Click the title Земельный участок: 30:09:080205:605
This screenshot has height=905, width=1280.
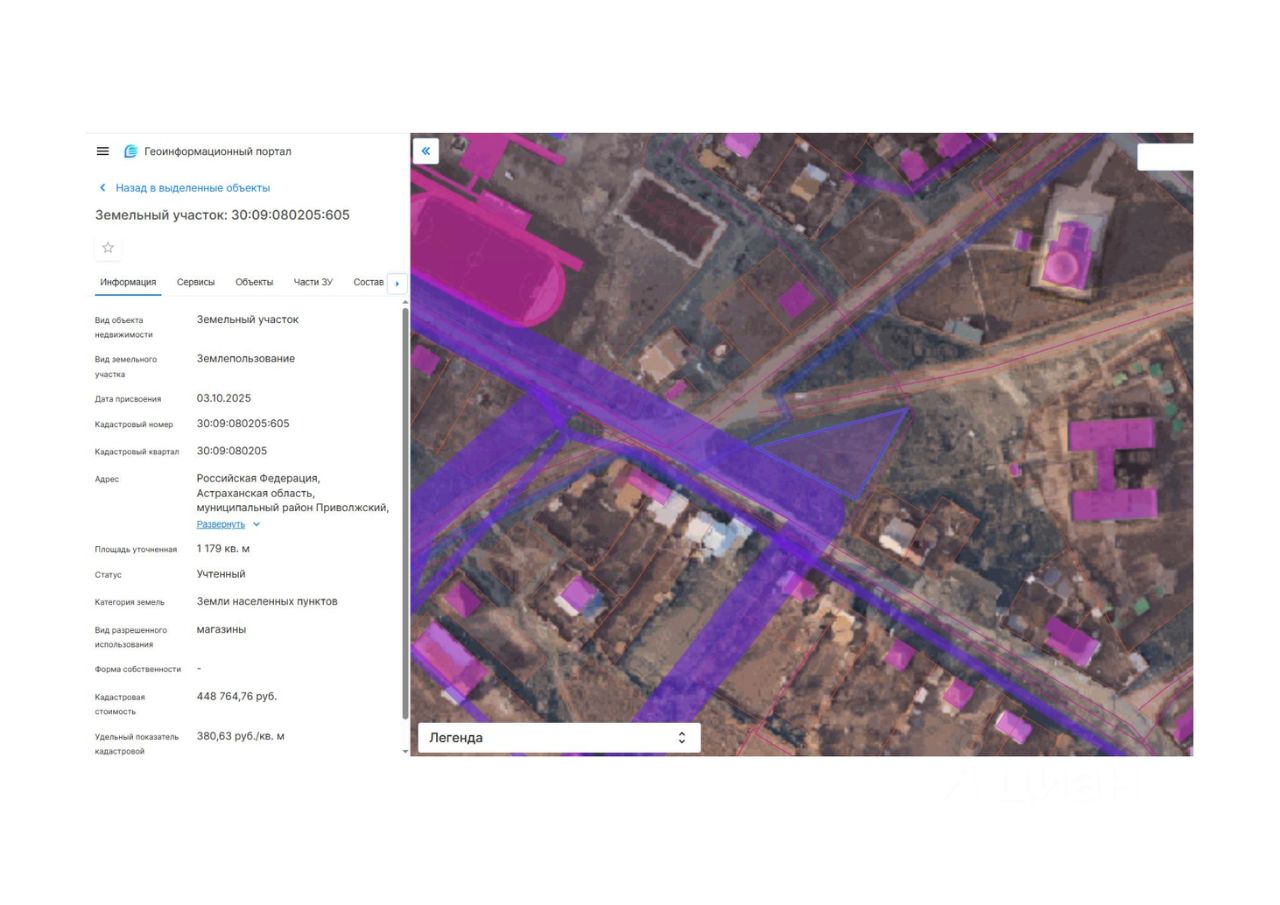coord(222,215)
